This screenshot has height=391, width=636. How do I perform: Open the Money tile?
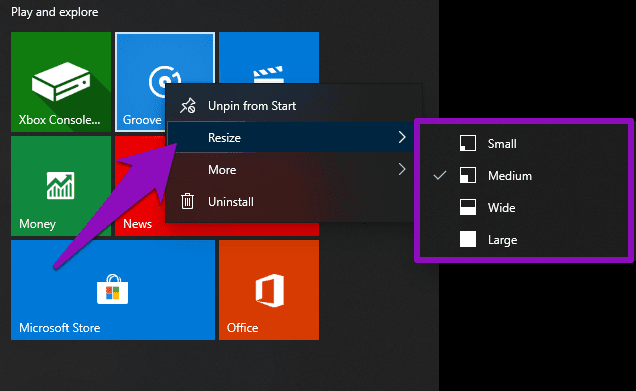(x=61, y=186)
